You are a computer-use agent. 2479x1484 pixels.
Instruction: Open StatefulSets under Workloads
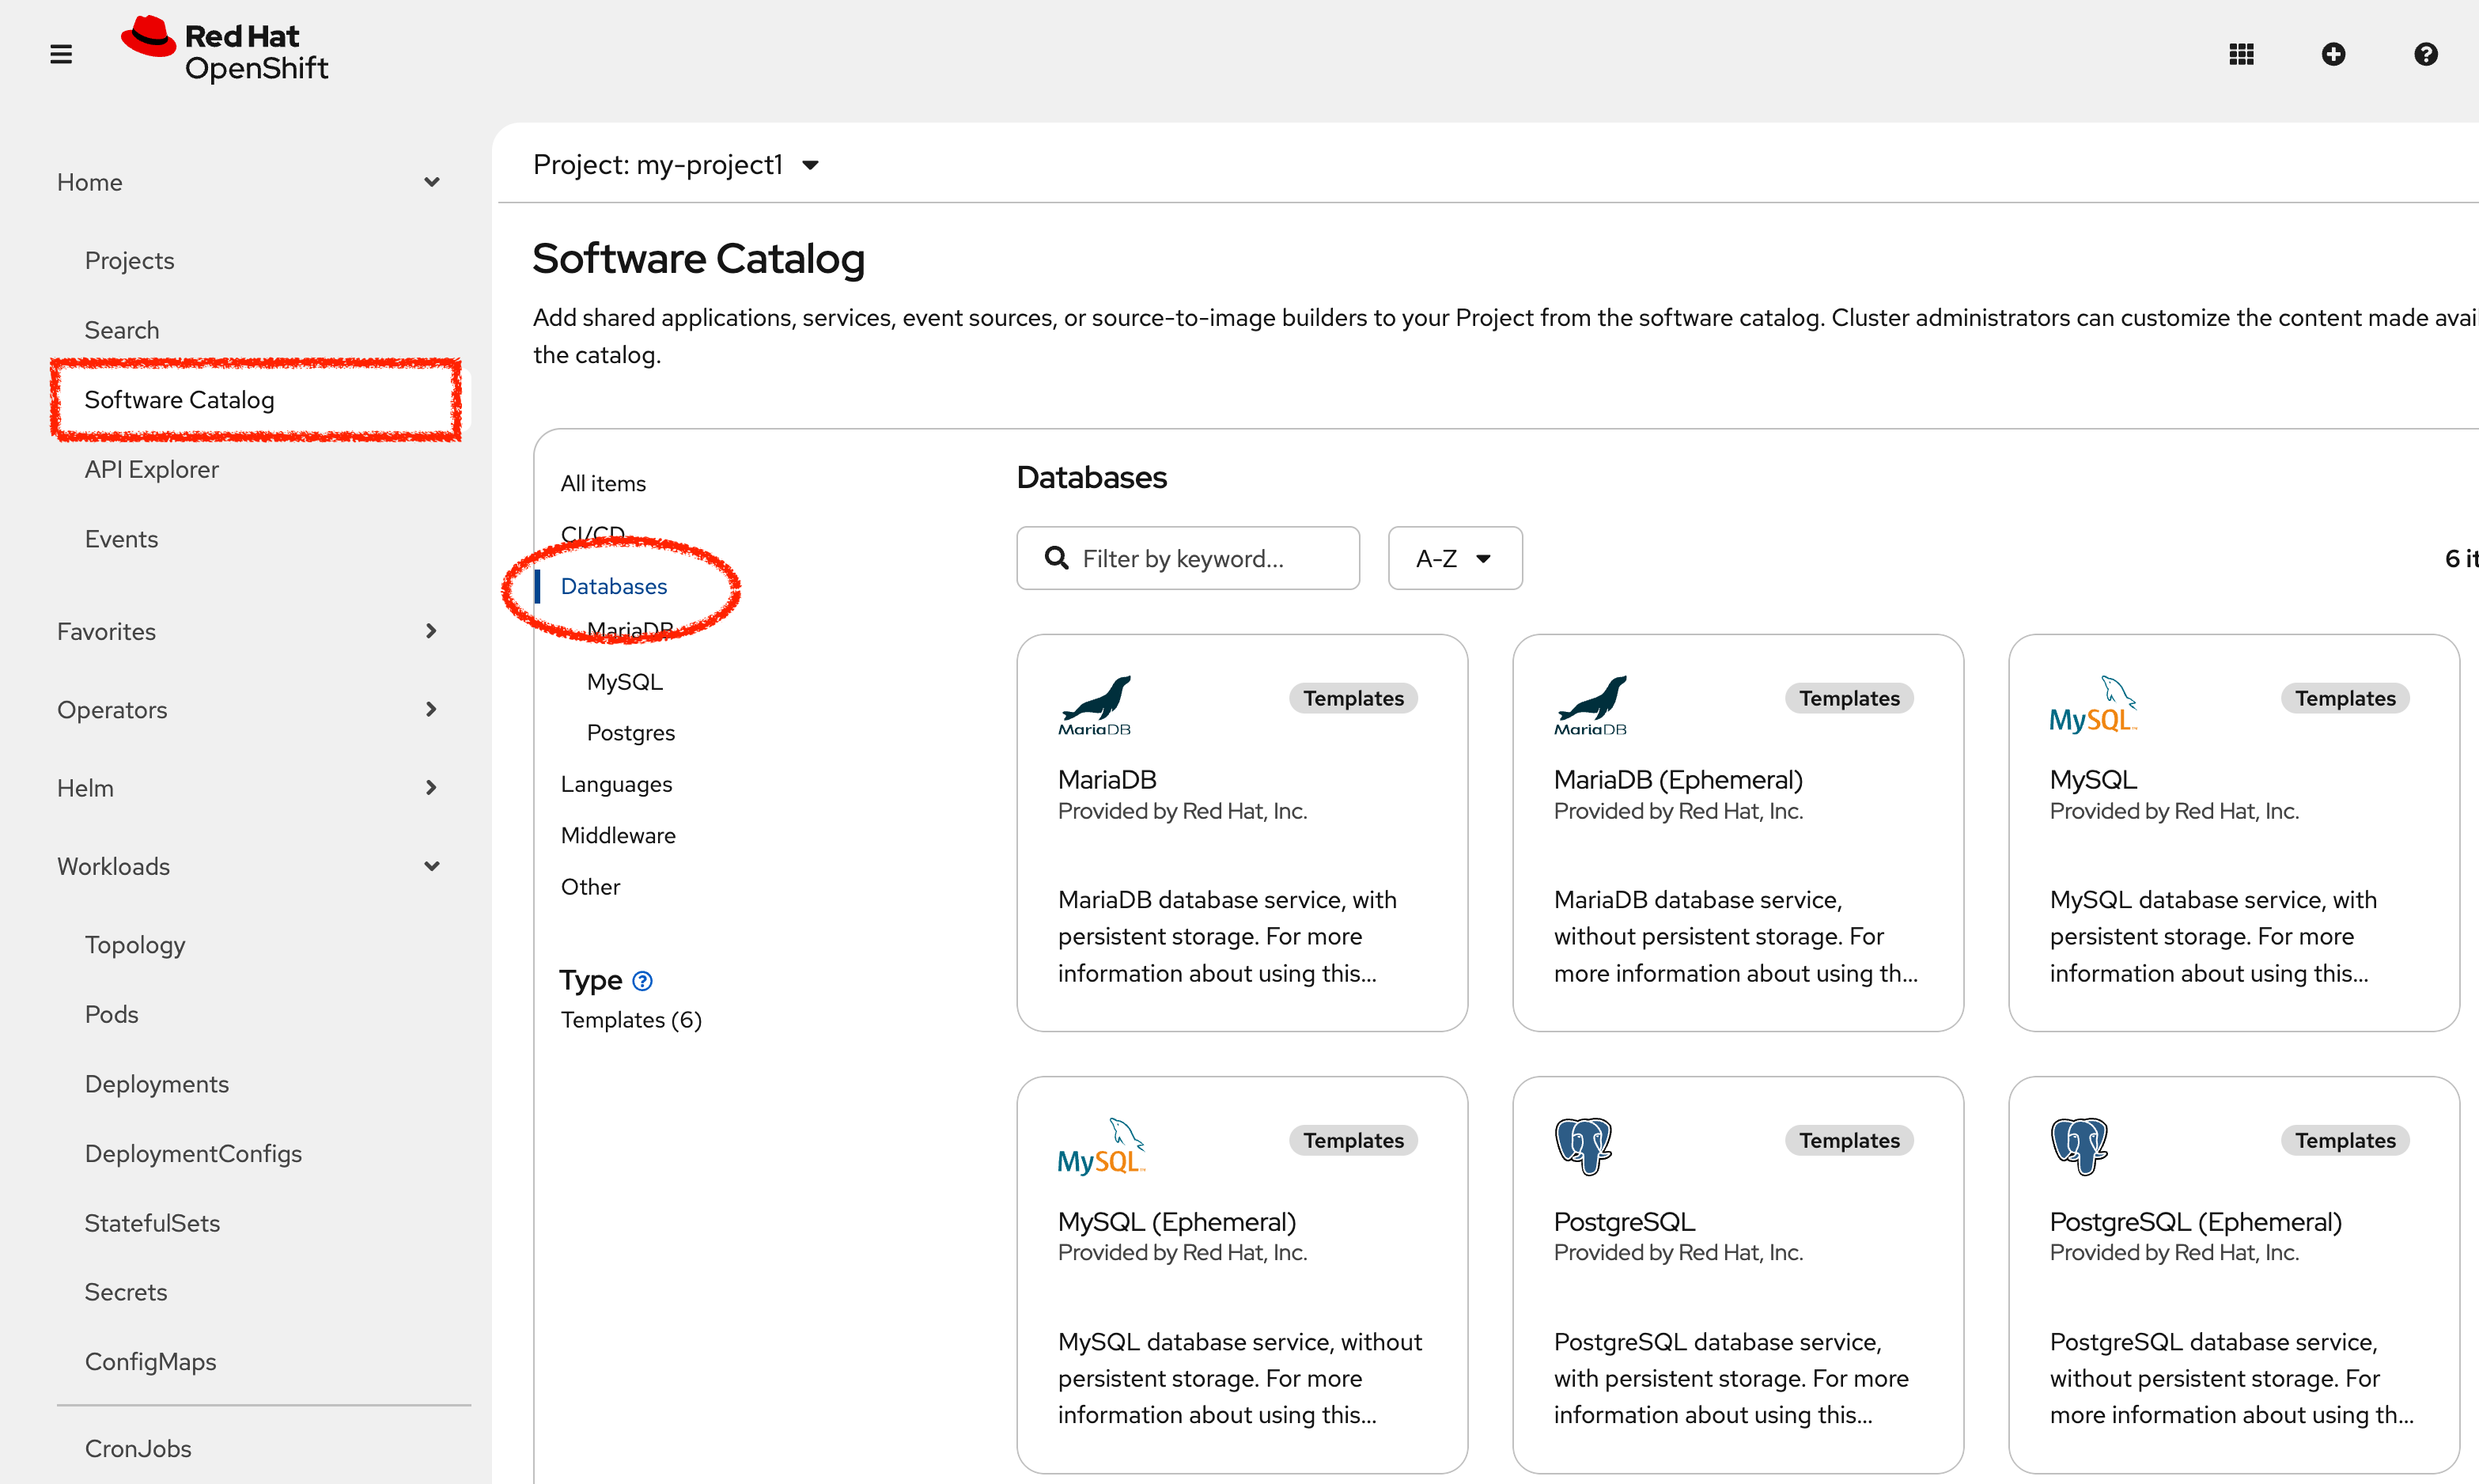[x=152, y=1223]
